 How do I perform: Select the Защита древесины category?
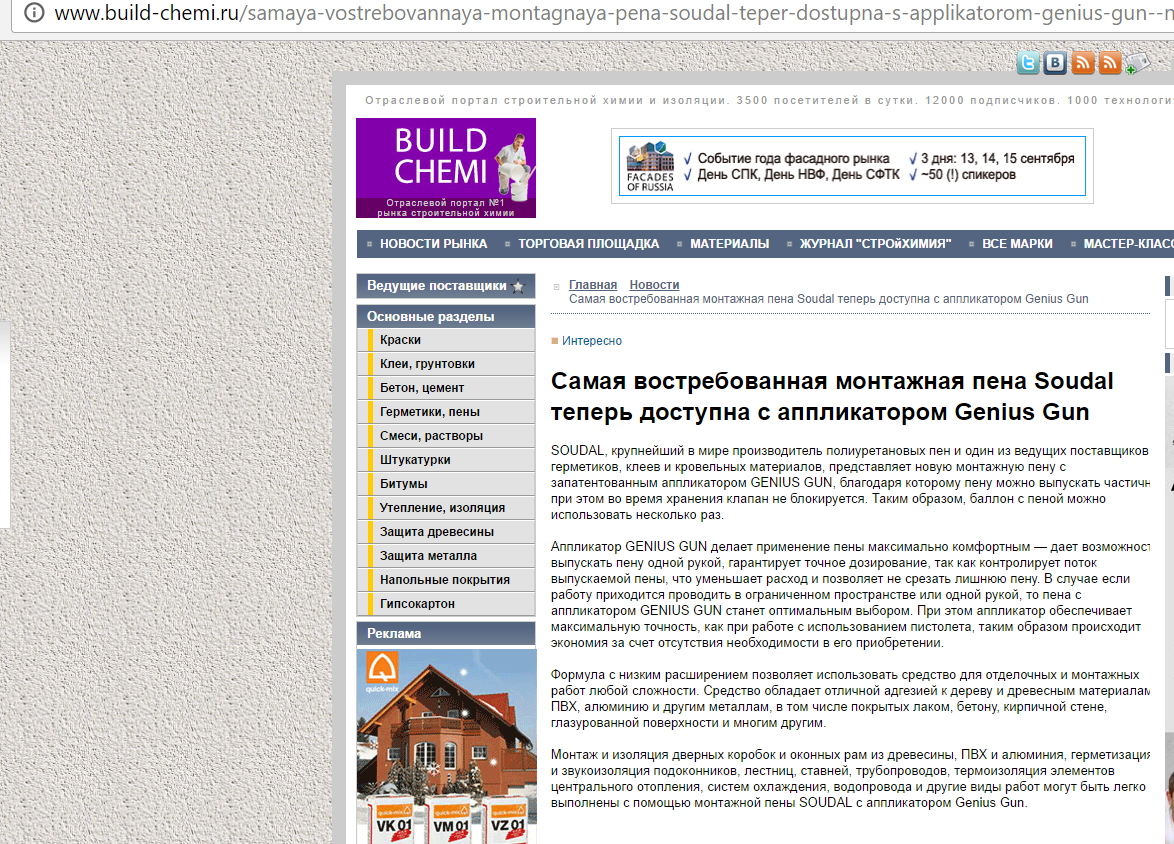click(446, 532)
